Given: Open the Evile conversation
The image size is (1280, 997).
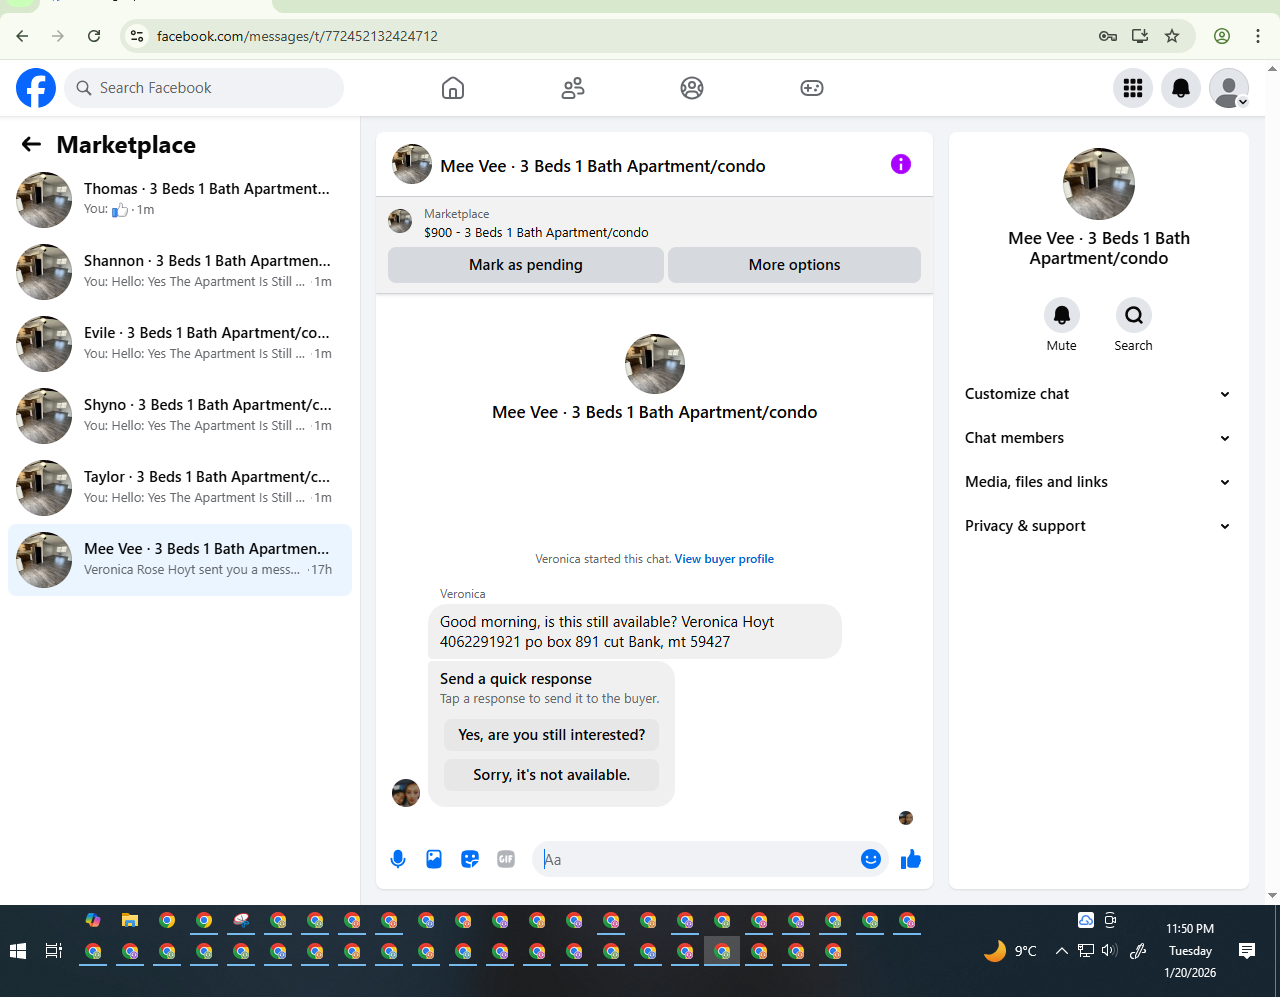Looking at the screenshot, I should tap(180, 344).
